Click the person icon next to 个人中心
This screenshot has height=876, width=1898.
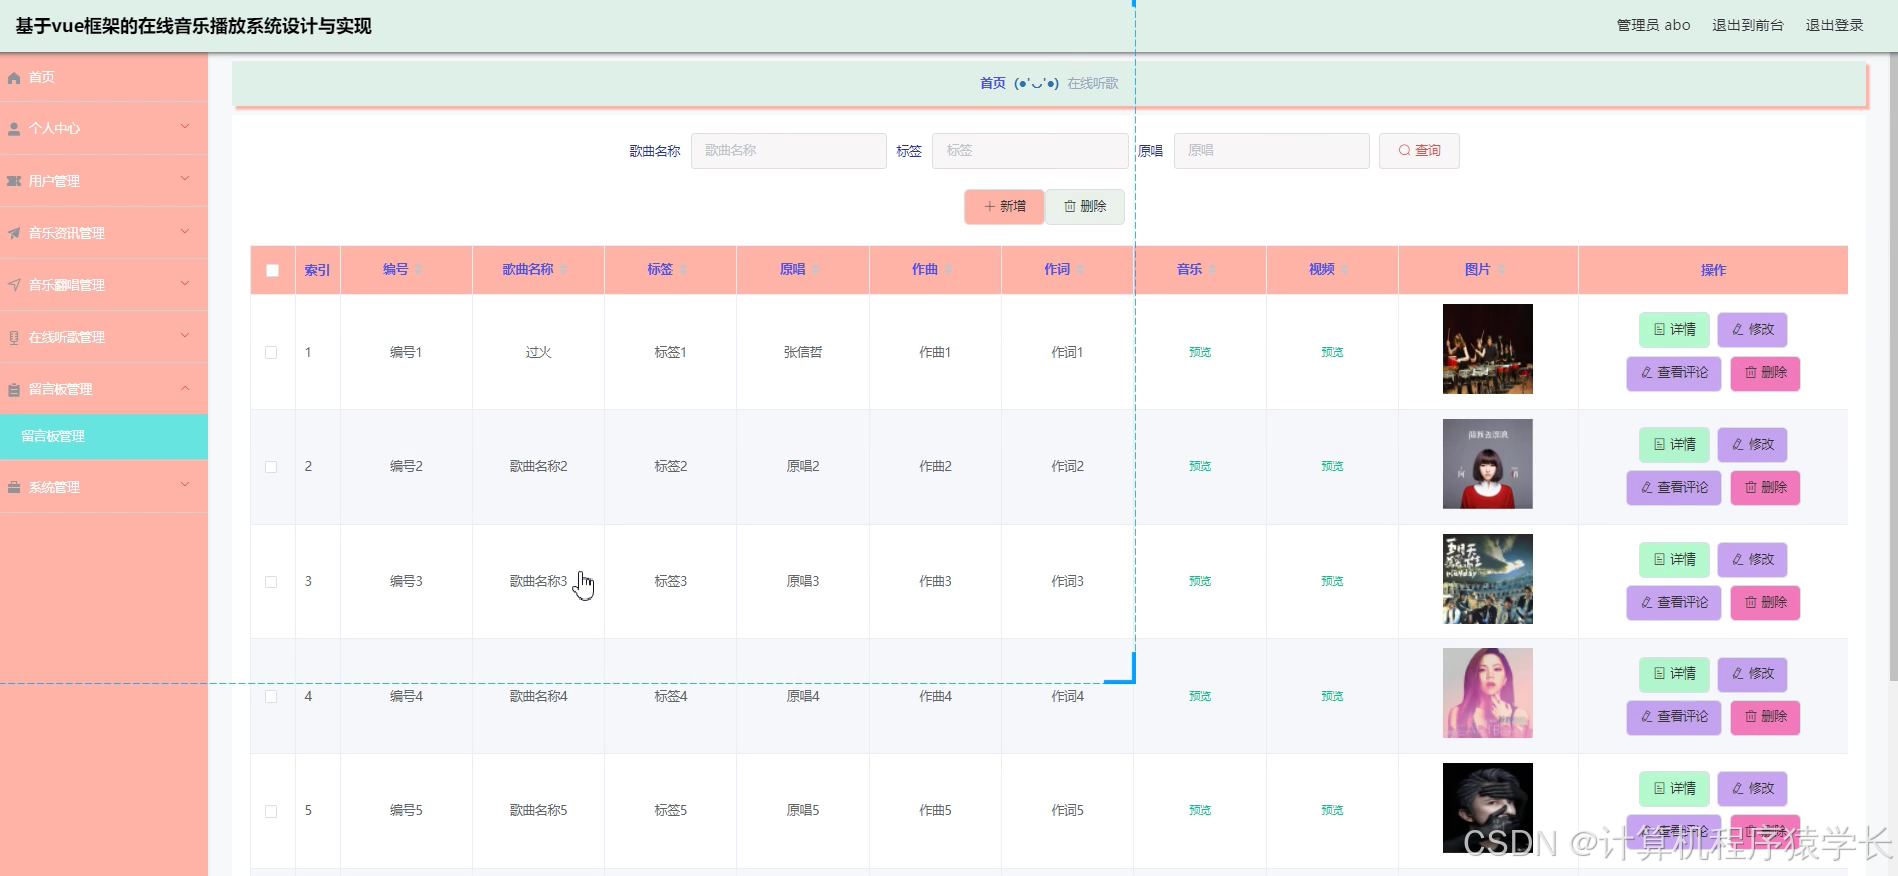(x=14, y=129)
